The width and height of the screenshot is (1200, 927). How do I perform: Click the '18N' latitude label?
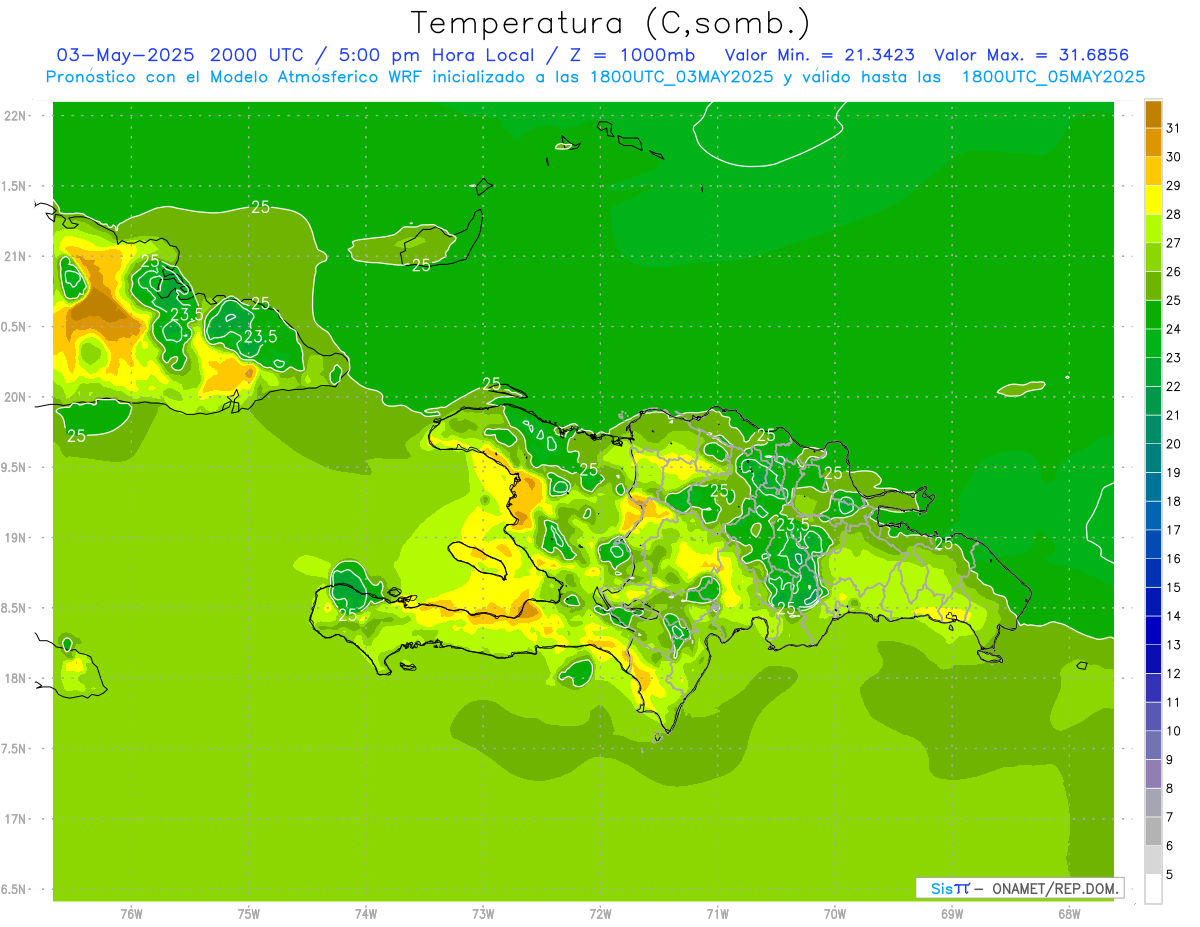point(15,678)
